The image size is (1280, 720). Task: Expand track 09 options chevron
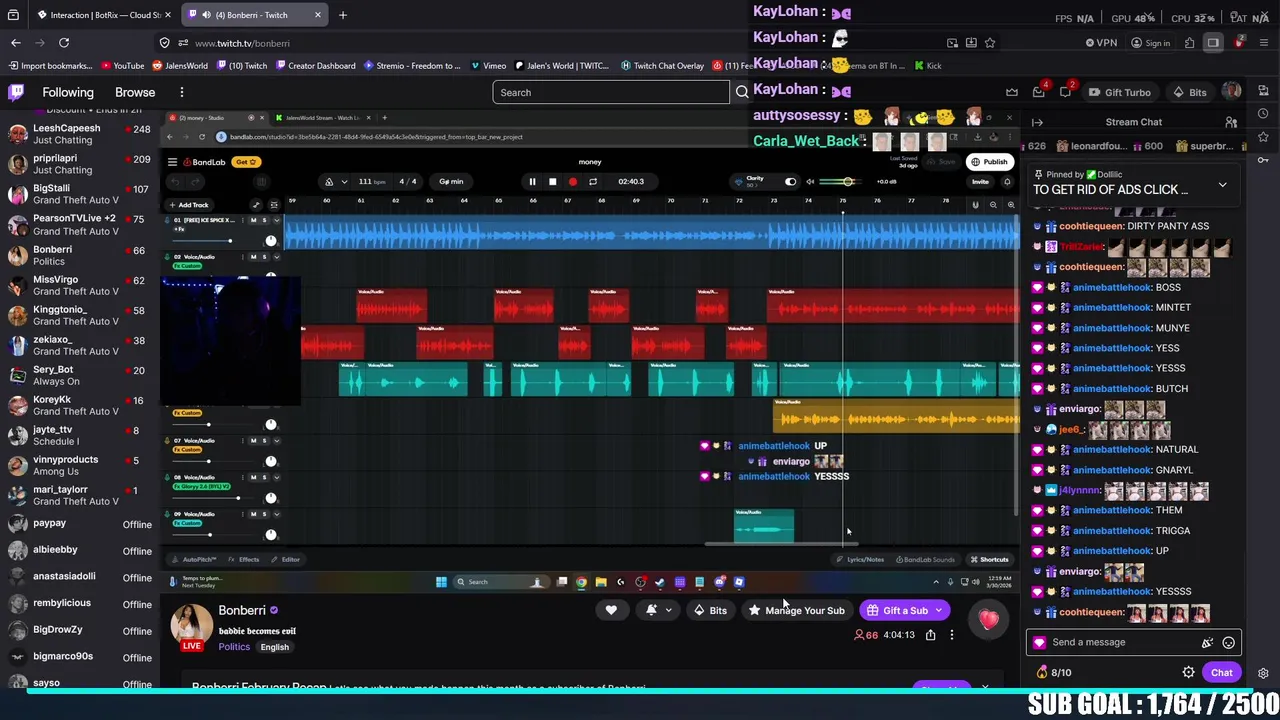[276, 514]
